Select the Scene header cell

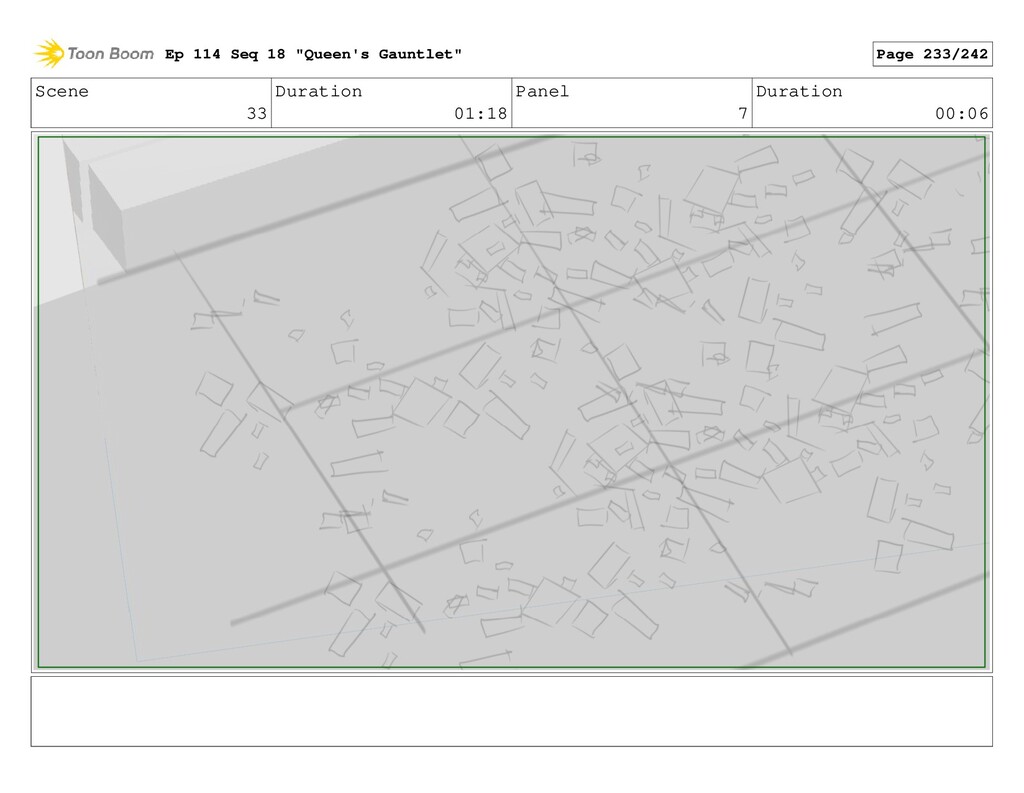(151, 103)
